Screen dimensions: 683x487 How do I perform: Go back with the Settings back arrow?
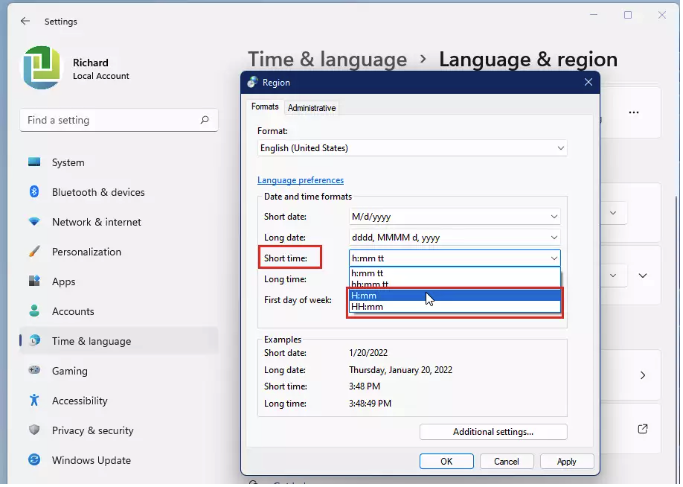(25, 21)
